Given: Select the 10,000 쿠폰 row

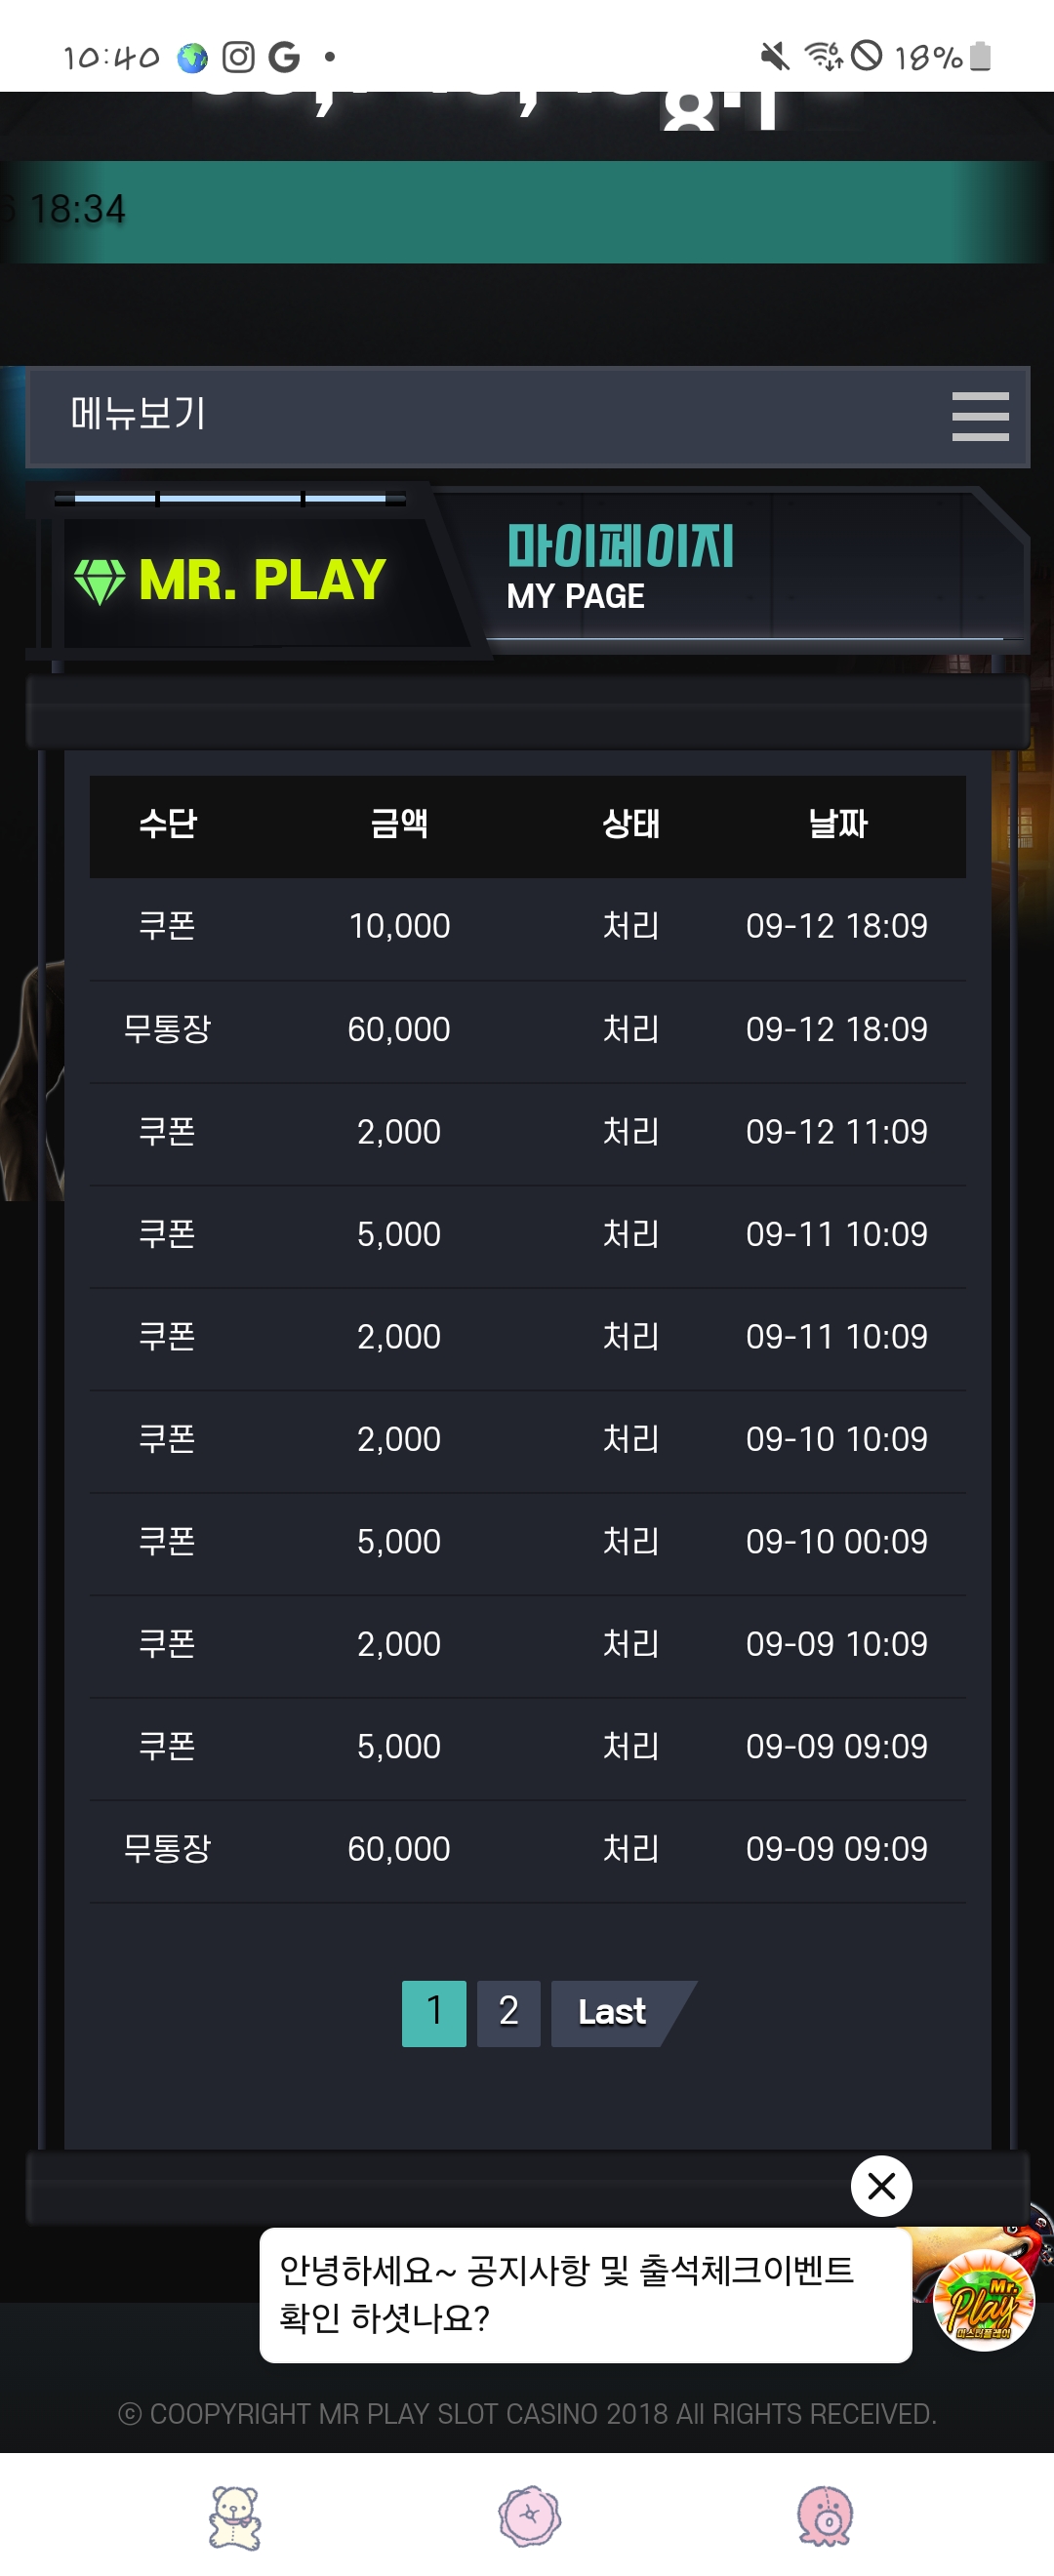Looking at the screenshot, I should (527, 927).
